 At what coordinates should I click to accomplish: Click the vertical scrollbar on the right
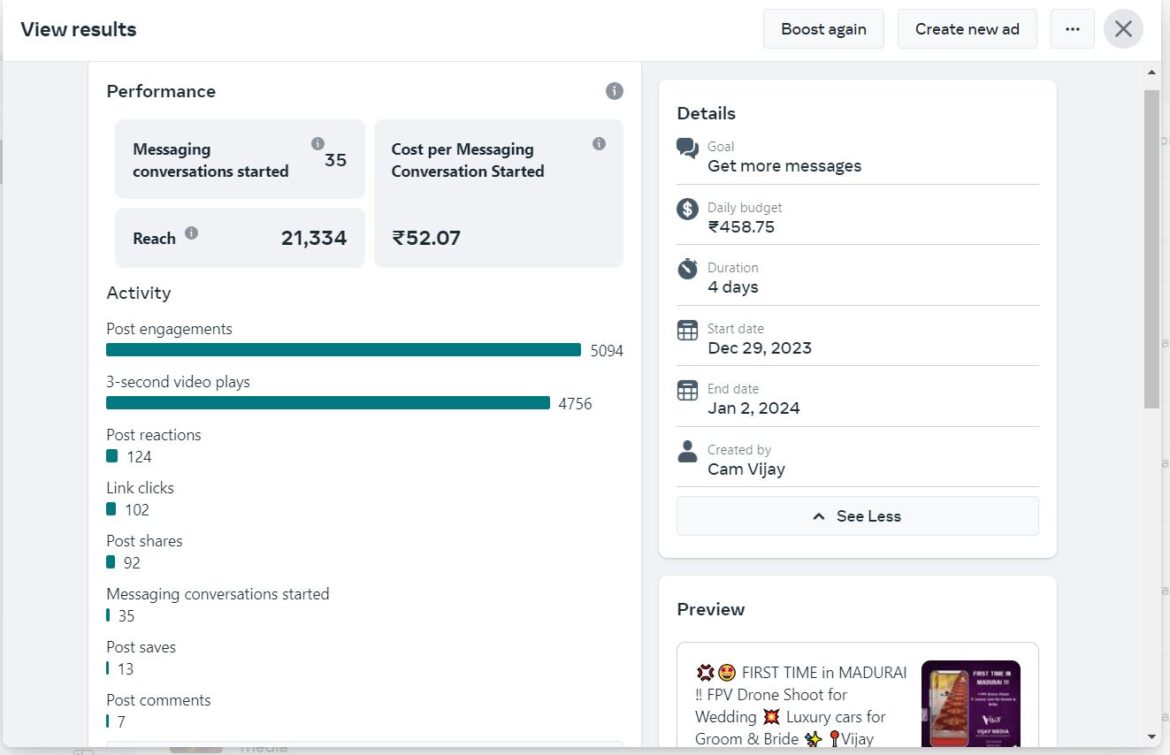1152,250
